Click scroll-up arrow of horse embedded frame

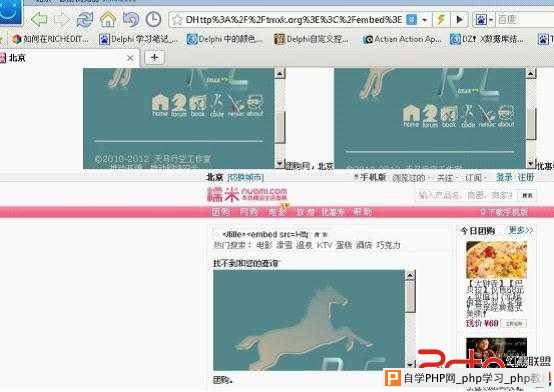click(410, 275)
